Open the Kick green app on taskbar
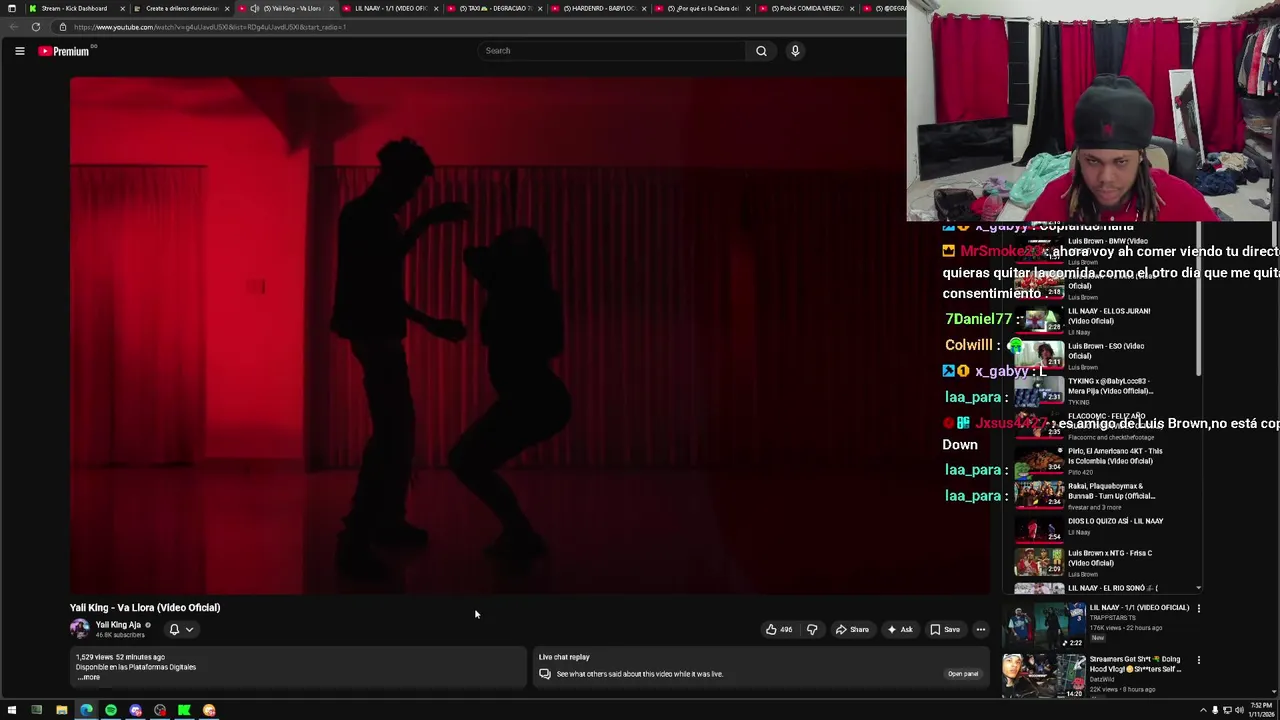 [x=184, y=710]
